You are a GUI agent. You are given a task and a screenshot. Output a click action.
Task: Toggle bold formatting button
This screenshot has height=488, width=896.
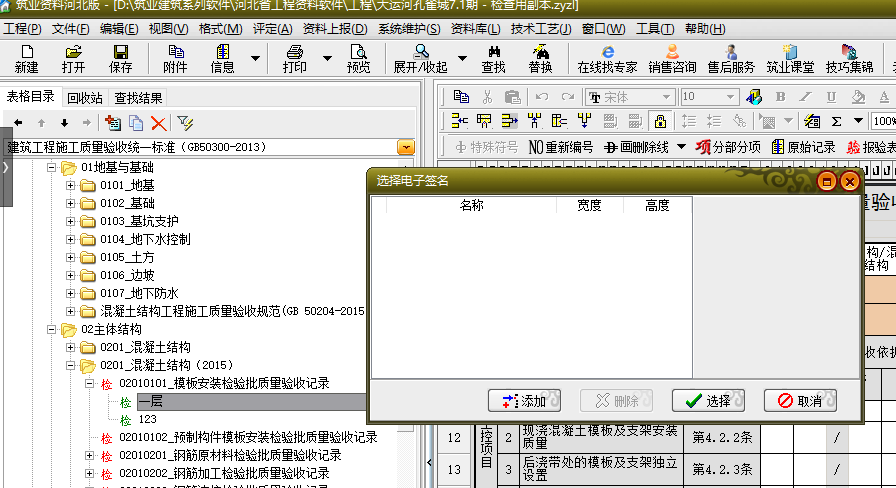[781, 97]
